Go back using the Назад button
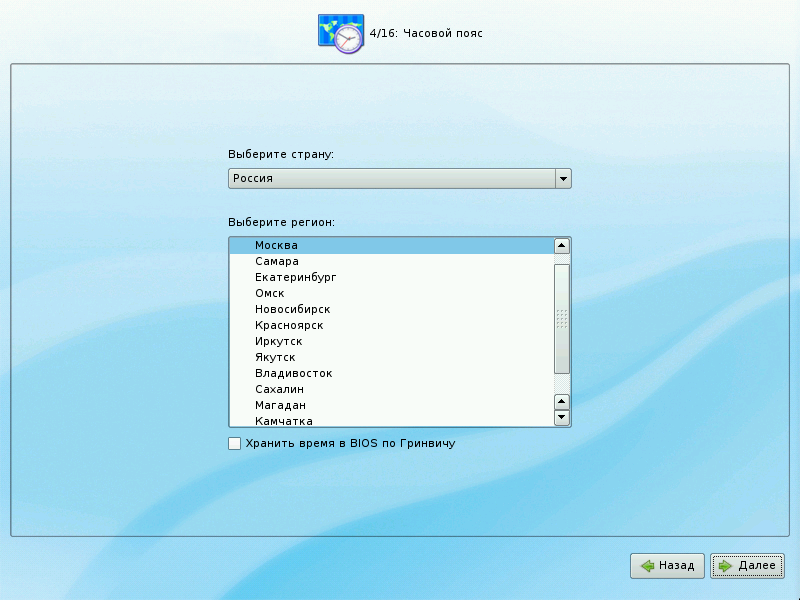The width and height of the screenshot is (800, 600). 668,566
